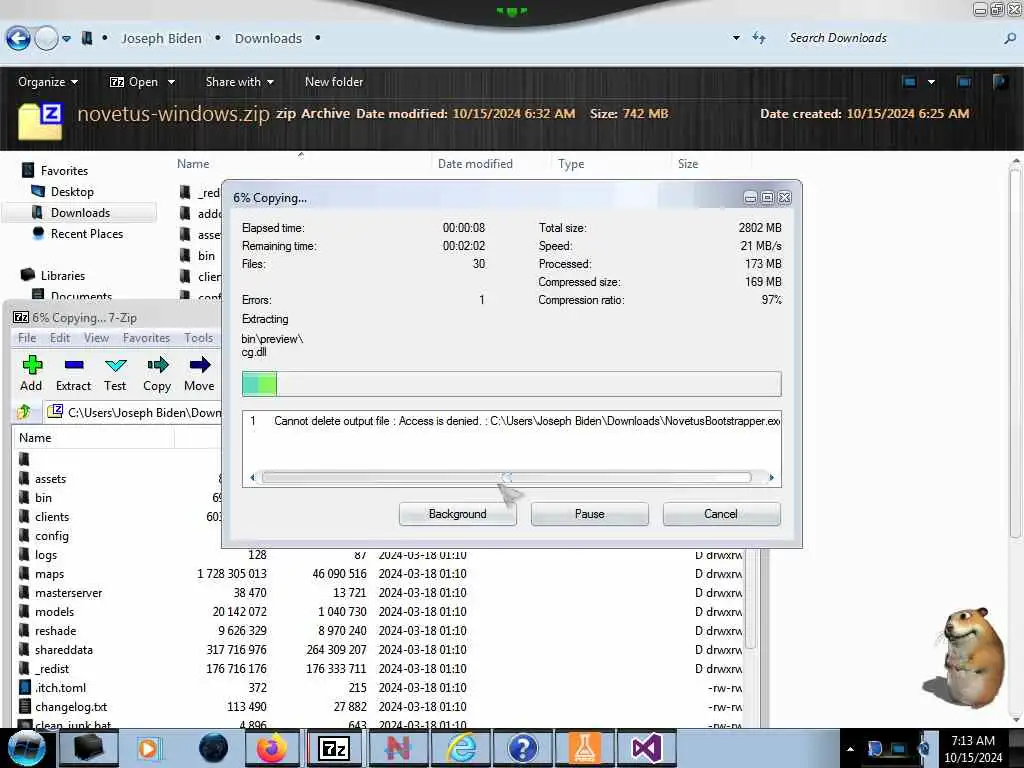
Task: Click the Explorer Forward navigation button
Action: tap(46, 39)
